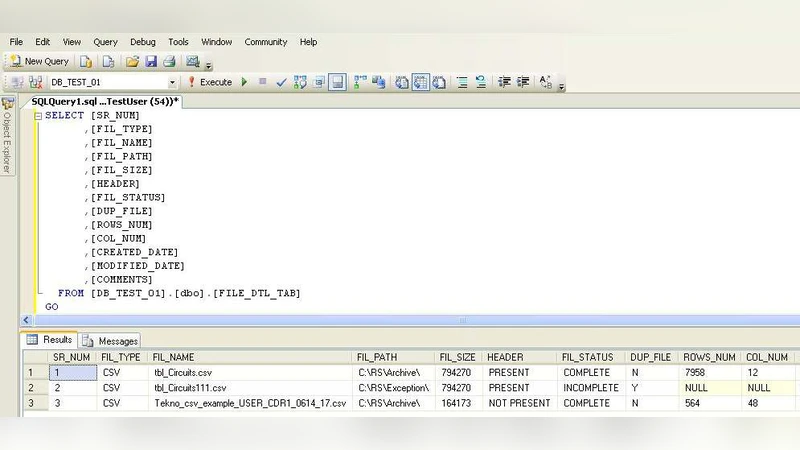Click the Open File folder icon
The image size is (800, 450).
point(132,62)
